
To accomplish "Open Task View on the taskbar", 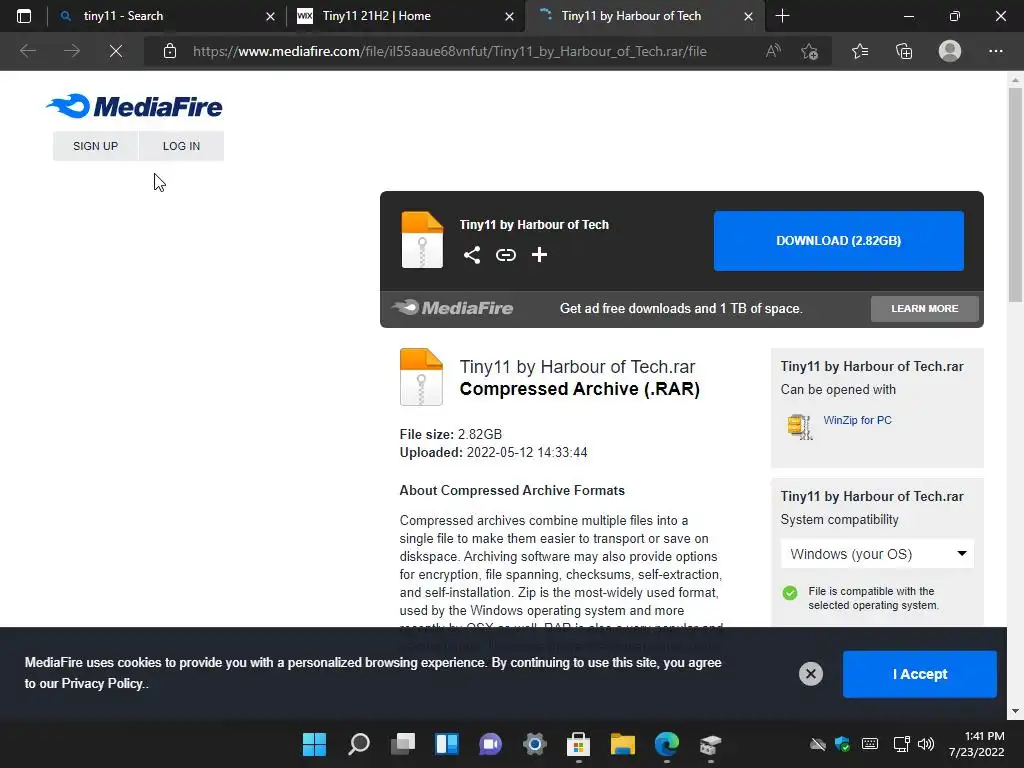I will [x=403, y=744].
